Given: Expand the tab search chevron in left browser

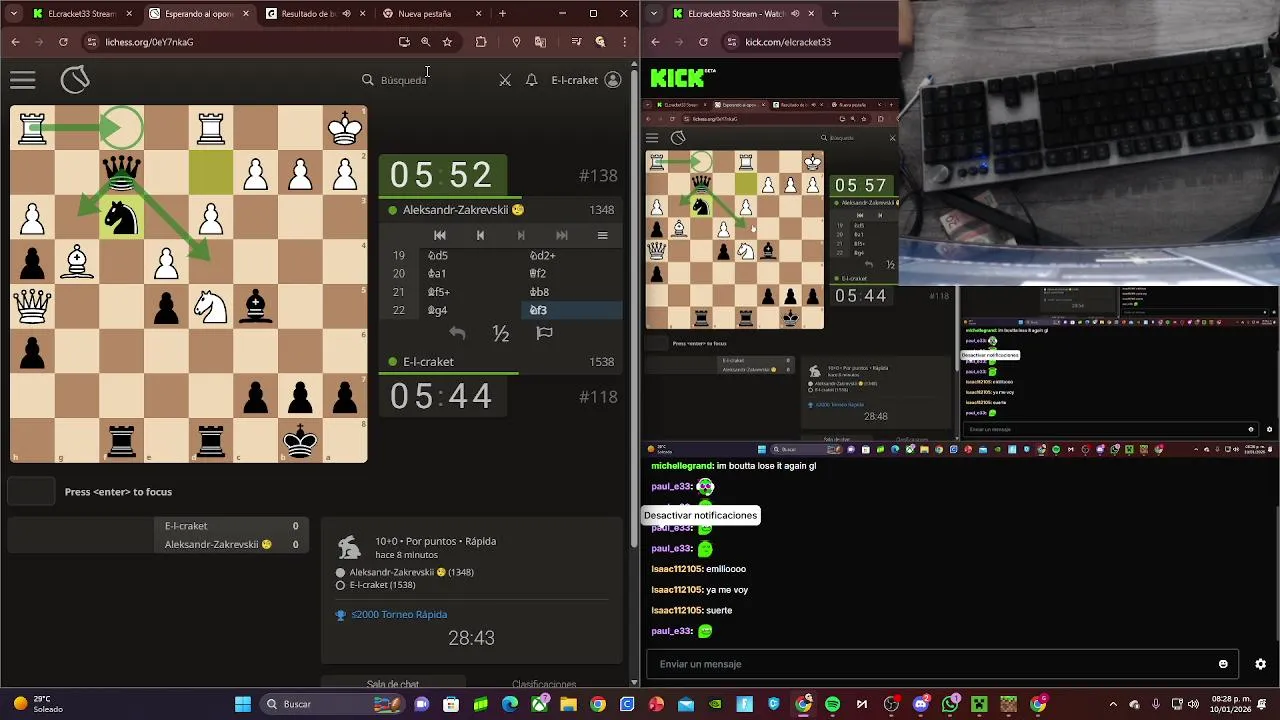Looking at the screenshot, I should pos(15,14).
